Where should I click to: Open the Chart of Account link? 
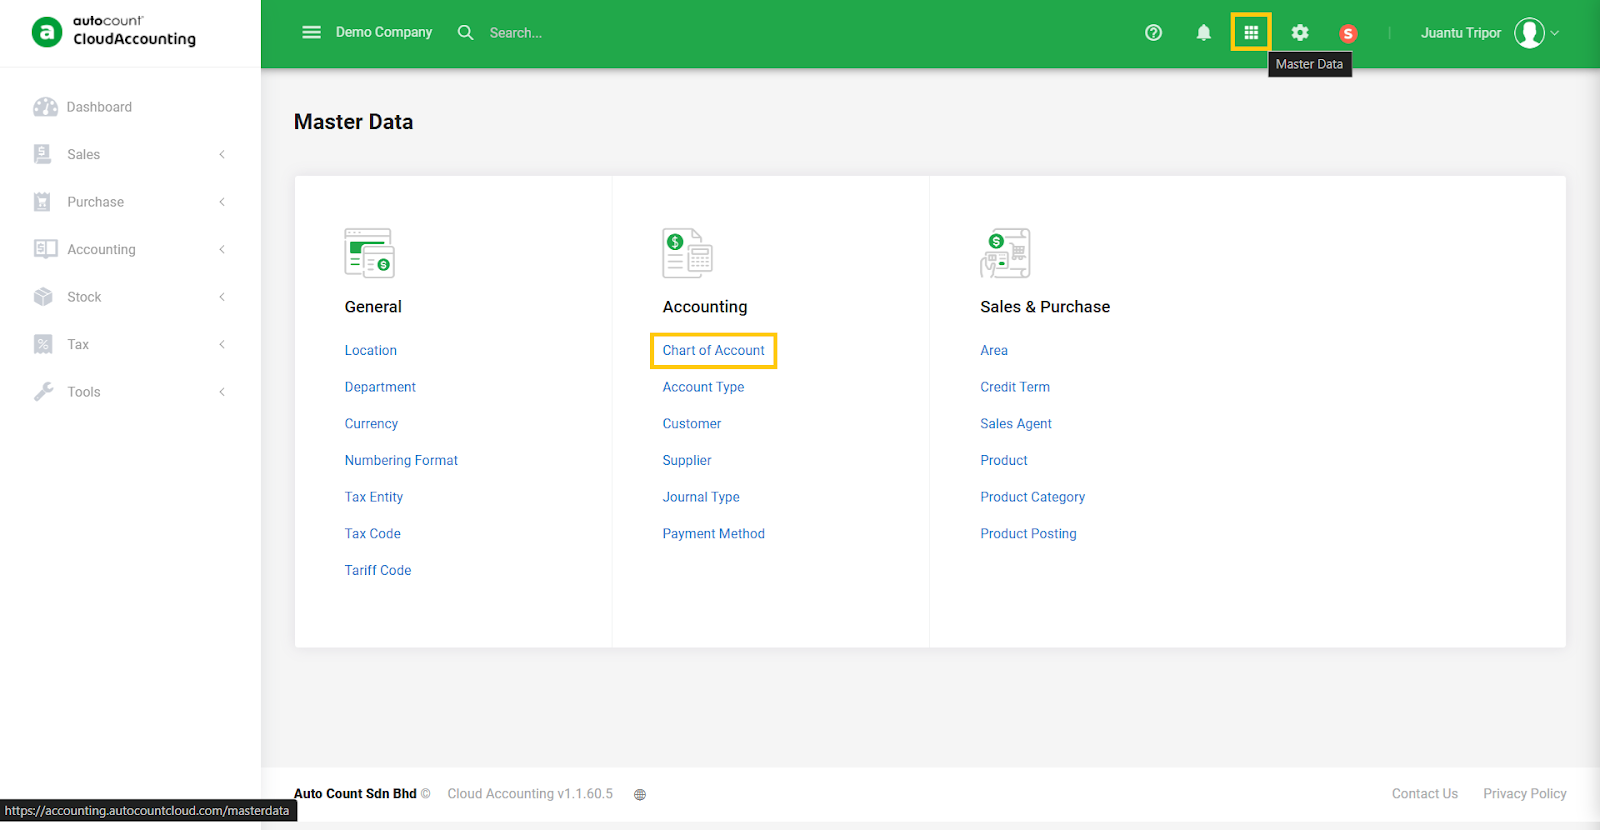point(713,350)
